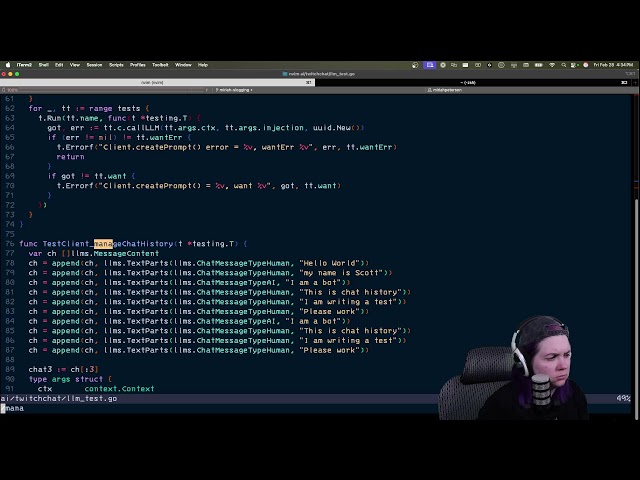Click tt.wantErr at end of line 66
The image size is (640, 480).
(369, 147)
